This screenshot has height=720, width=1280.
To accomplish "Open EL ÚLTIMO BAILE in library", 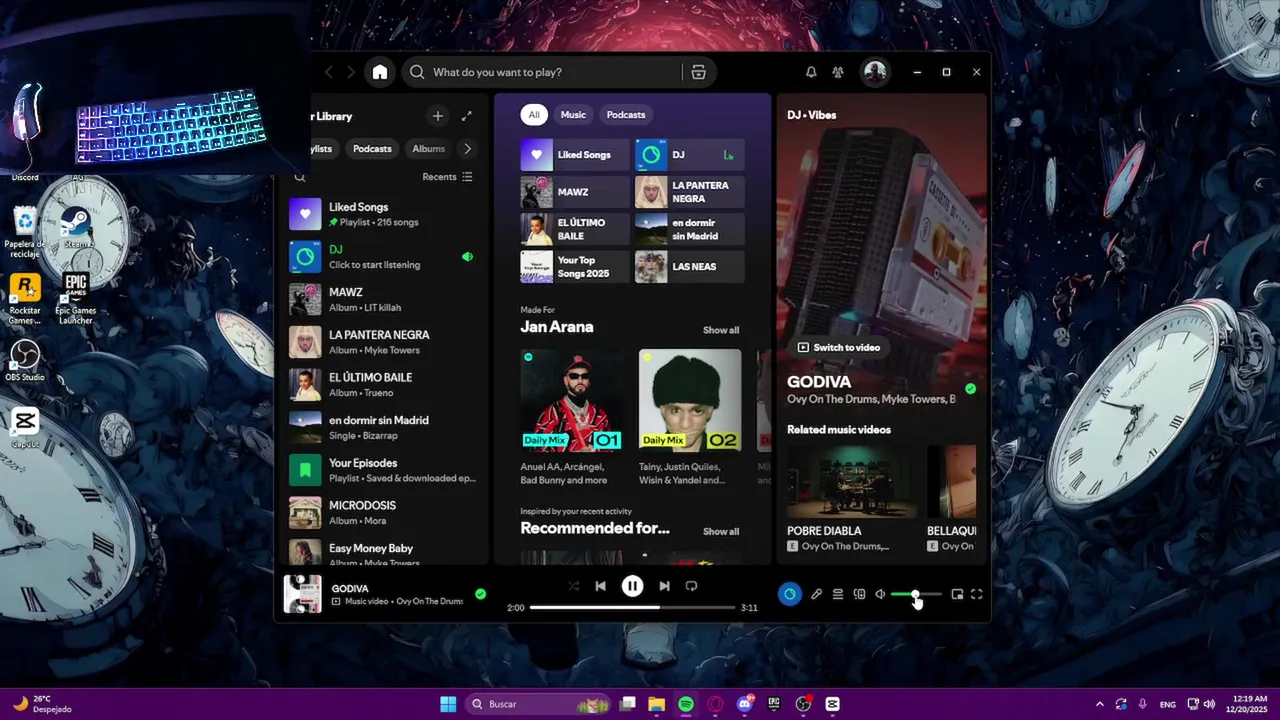I will [384, 385].
